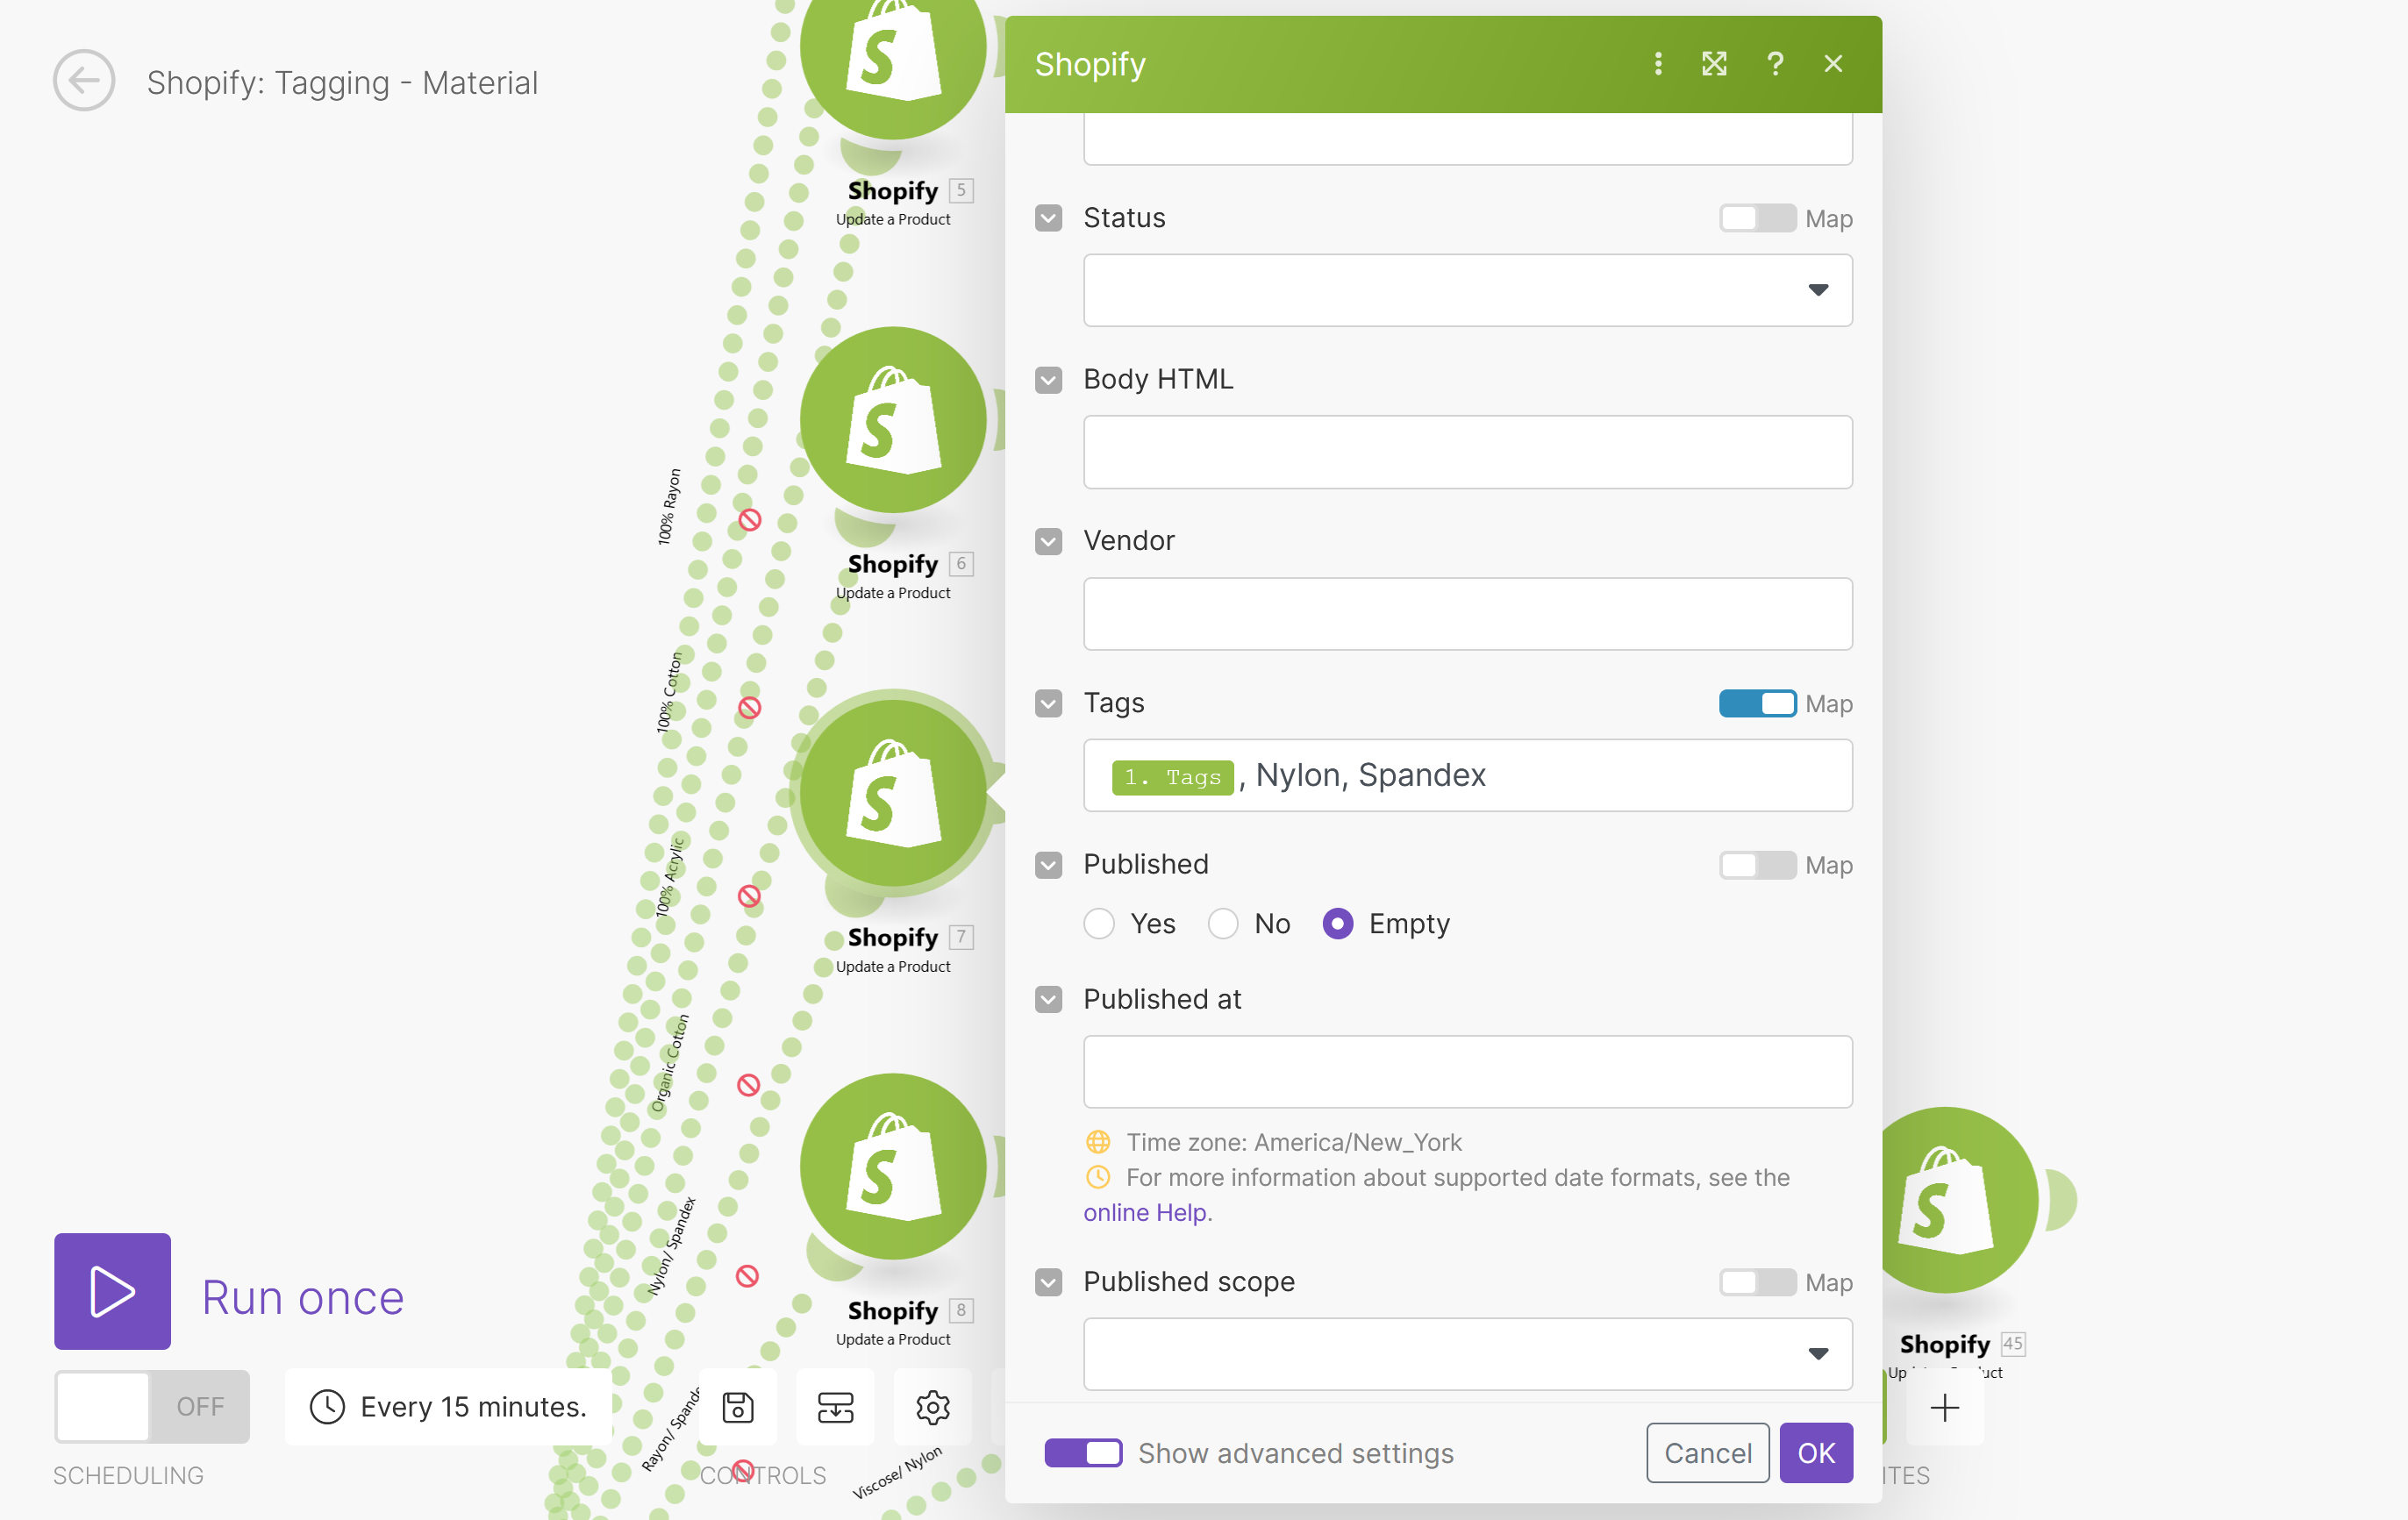Click the Run once play button
The width and height of the screenshot is (2408, 1520).
(x=112, y=1291)
